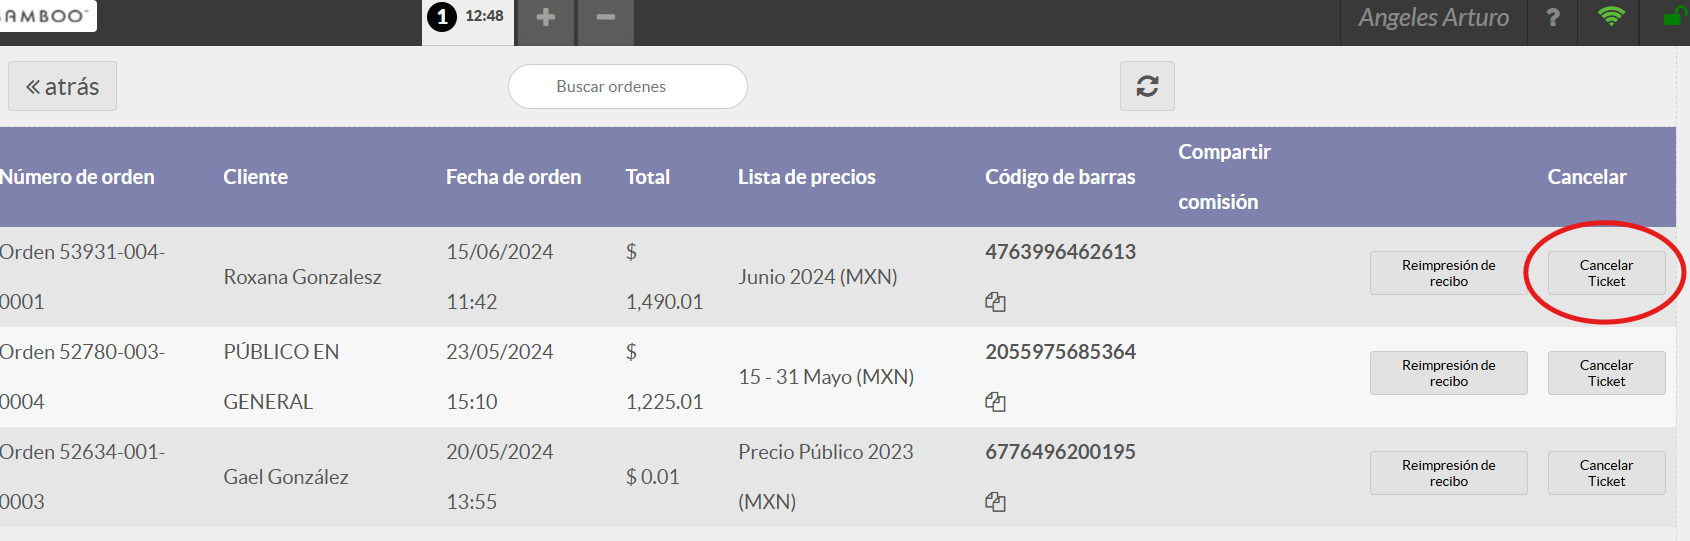The height and width of the screenshot is (541, 1690).
Task: Copy barcode 4763996462613 with copy icon
Action: tap(995, 302)
